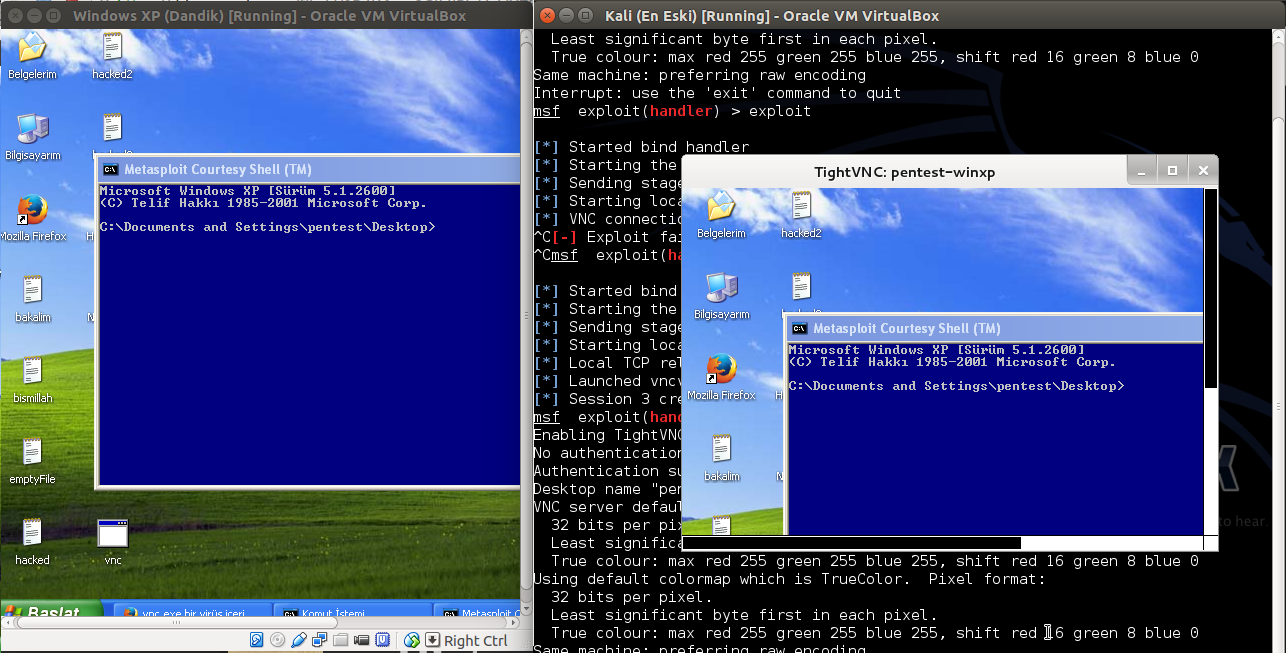The height and width of the screenshot is (653, 1286).
Task: Click 'Enabling TightVNC' line in Kali terminal
Action: pos(606,435)
